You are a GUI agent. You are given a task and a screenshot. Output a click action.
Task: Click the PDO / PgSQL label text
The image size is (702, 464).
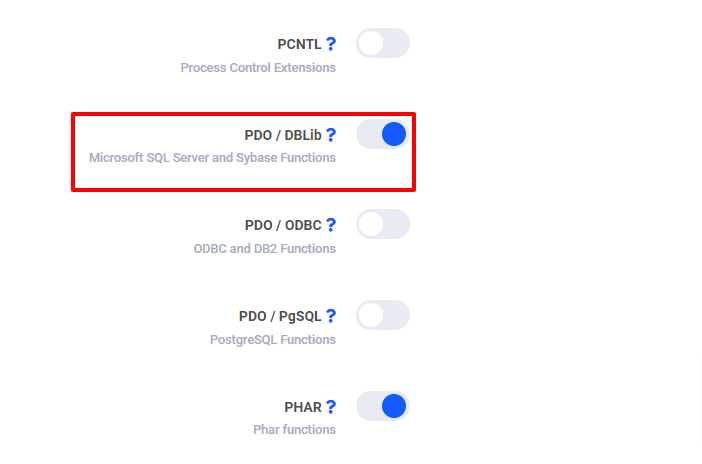(x=283, y=316)
